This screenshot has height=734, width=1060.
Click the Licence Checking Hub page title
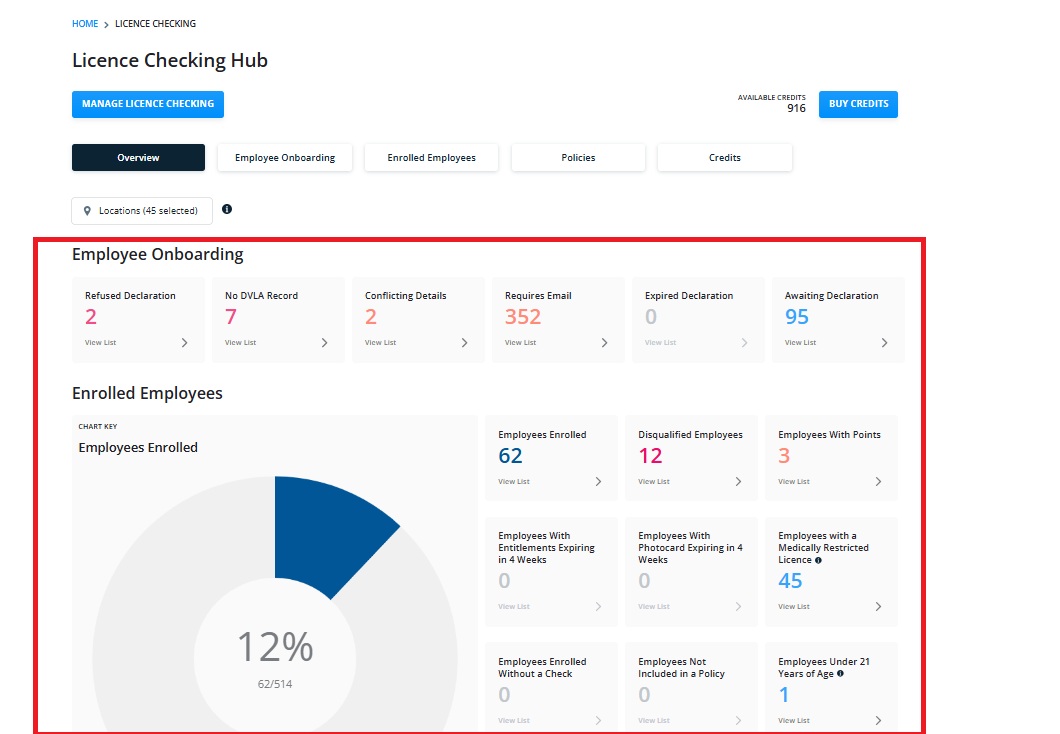coord(170,61)
